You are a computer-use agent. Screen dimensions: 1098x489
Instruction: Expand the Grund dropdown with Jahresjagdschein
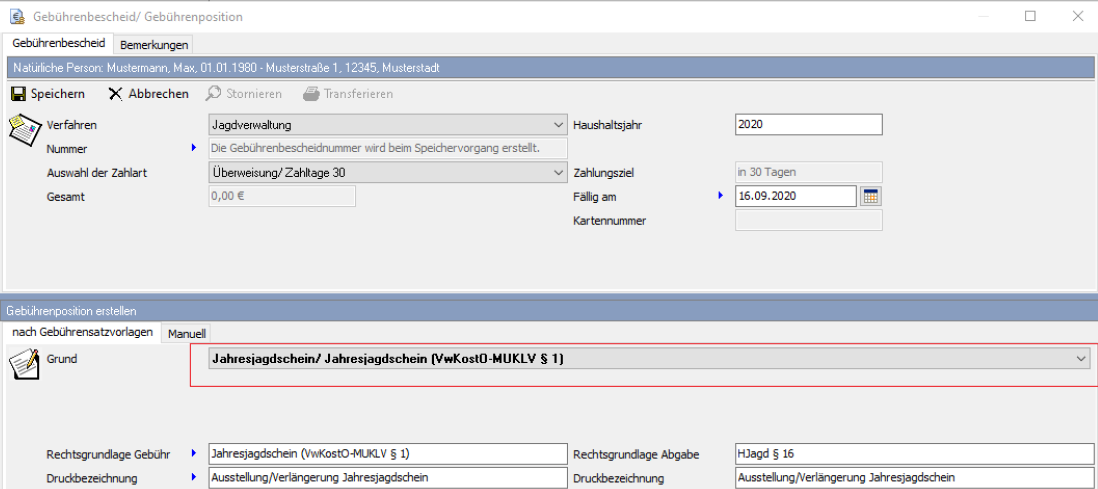[x=1079, y=358]
